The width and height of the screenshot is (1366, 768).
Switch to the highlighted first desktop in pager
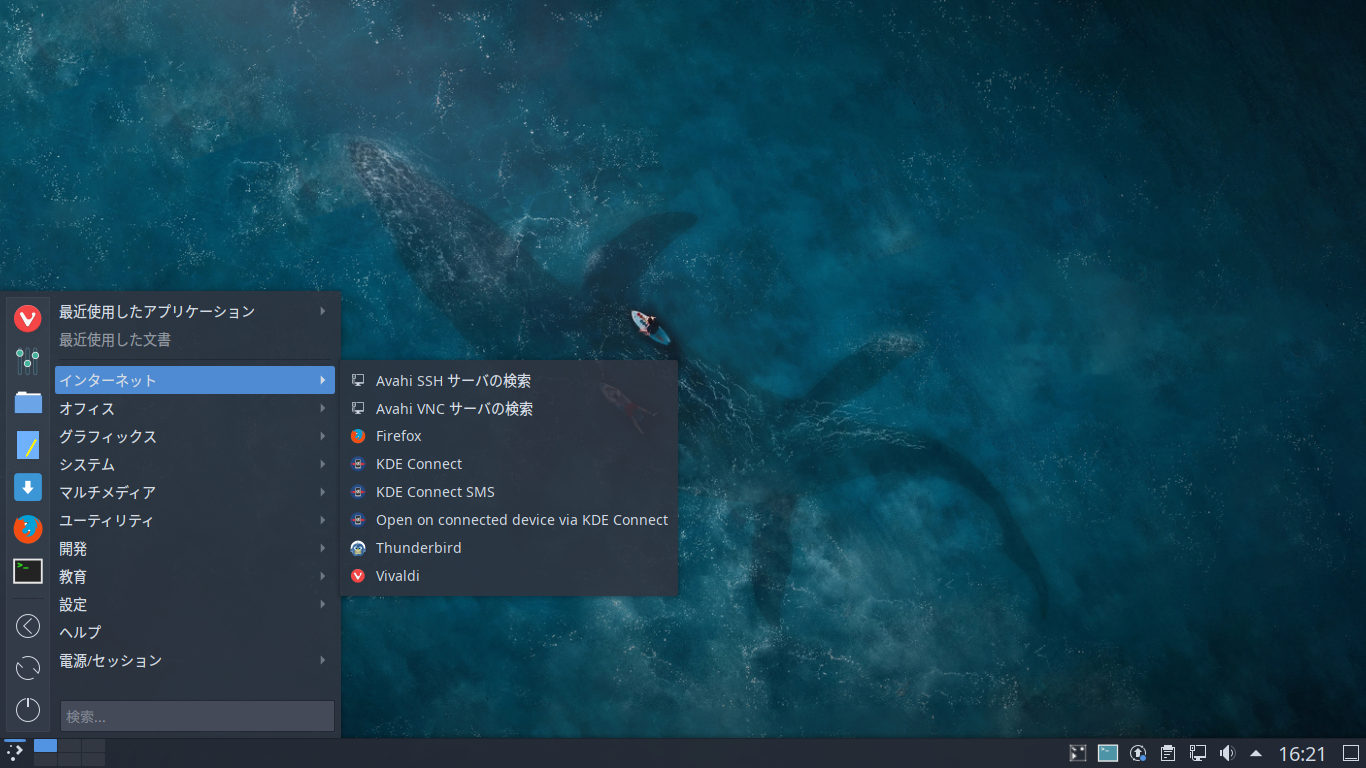[x=45, y=746]
